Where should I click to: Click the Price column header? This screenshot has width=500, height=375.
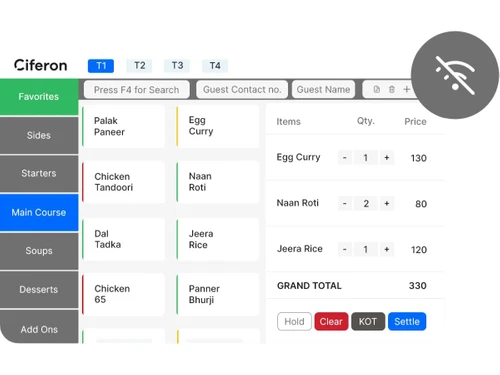pyautogui.click(x=415, y=122)
